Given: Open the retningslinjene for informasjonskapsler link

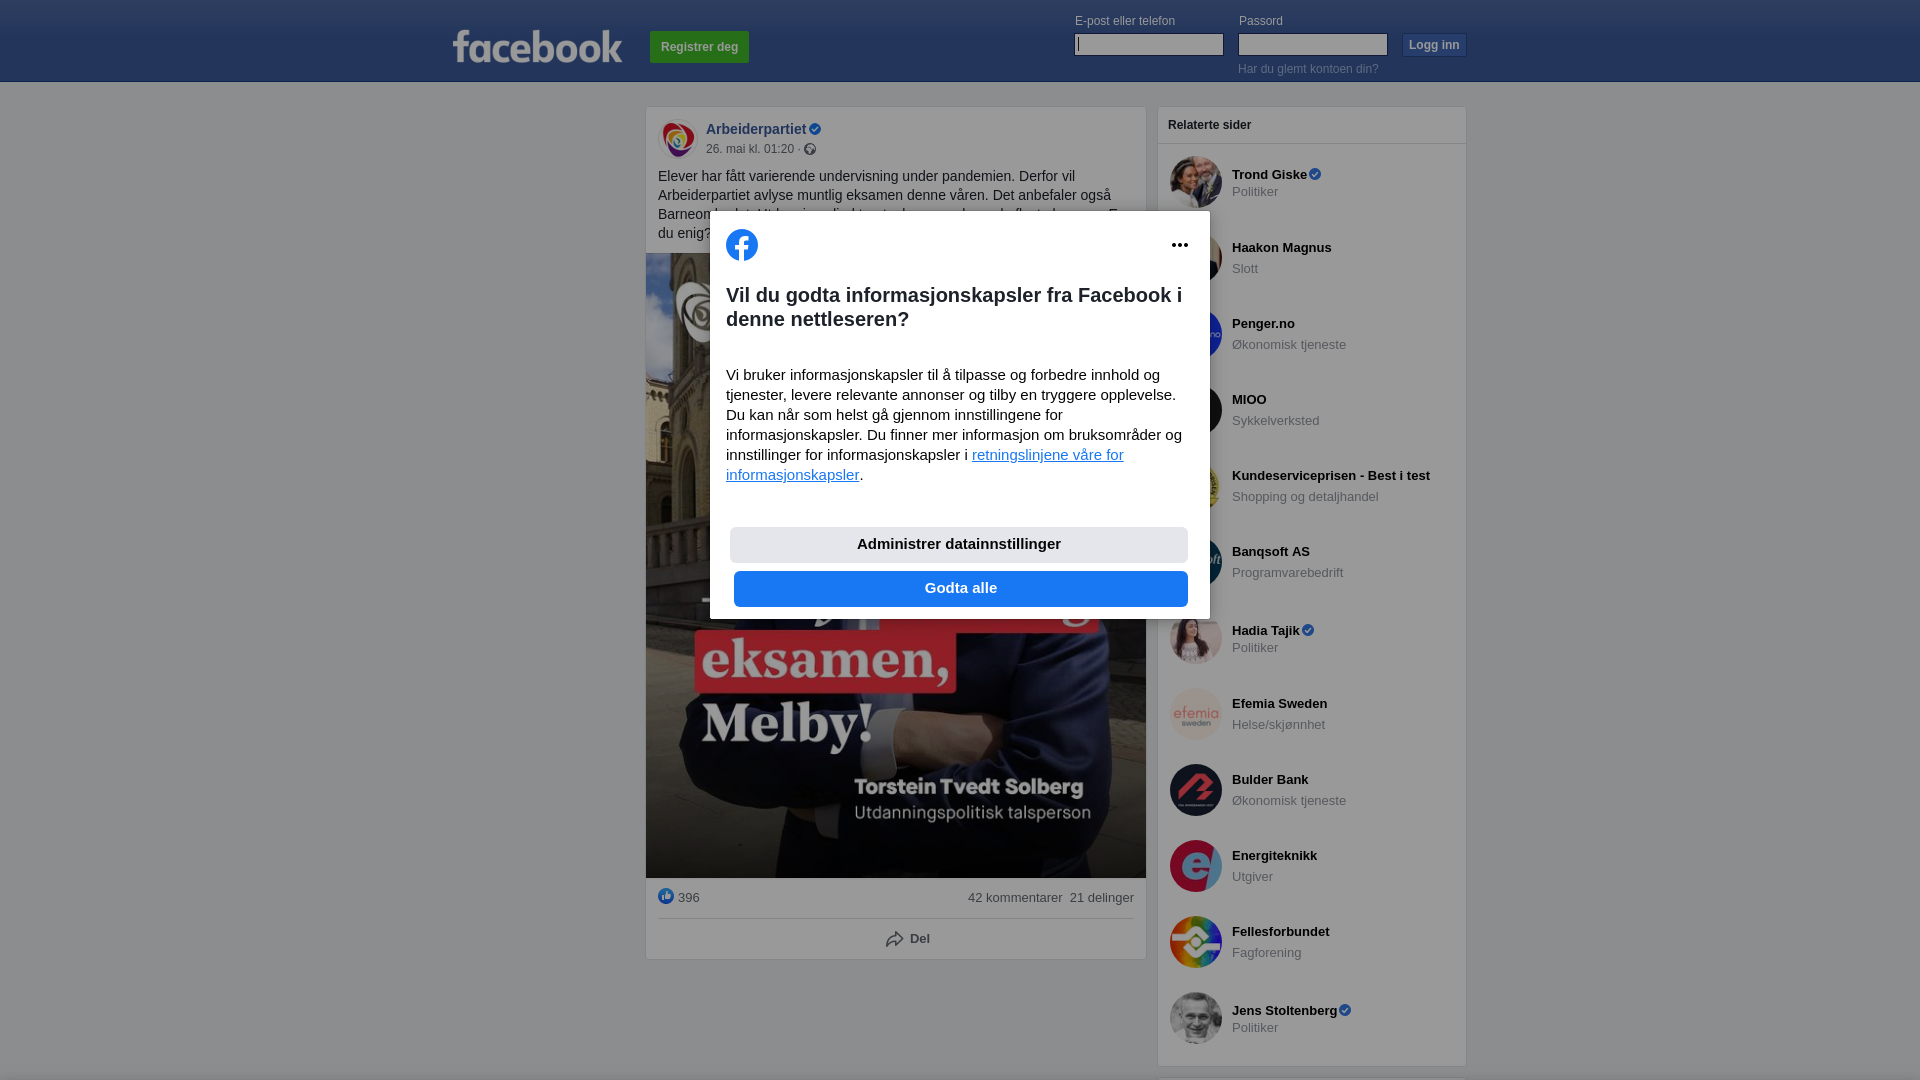Looking at the screenshot, I should pyautogui.click(x=925, y=465).
